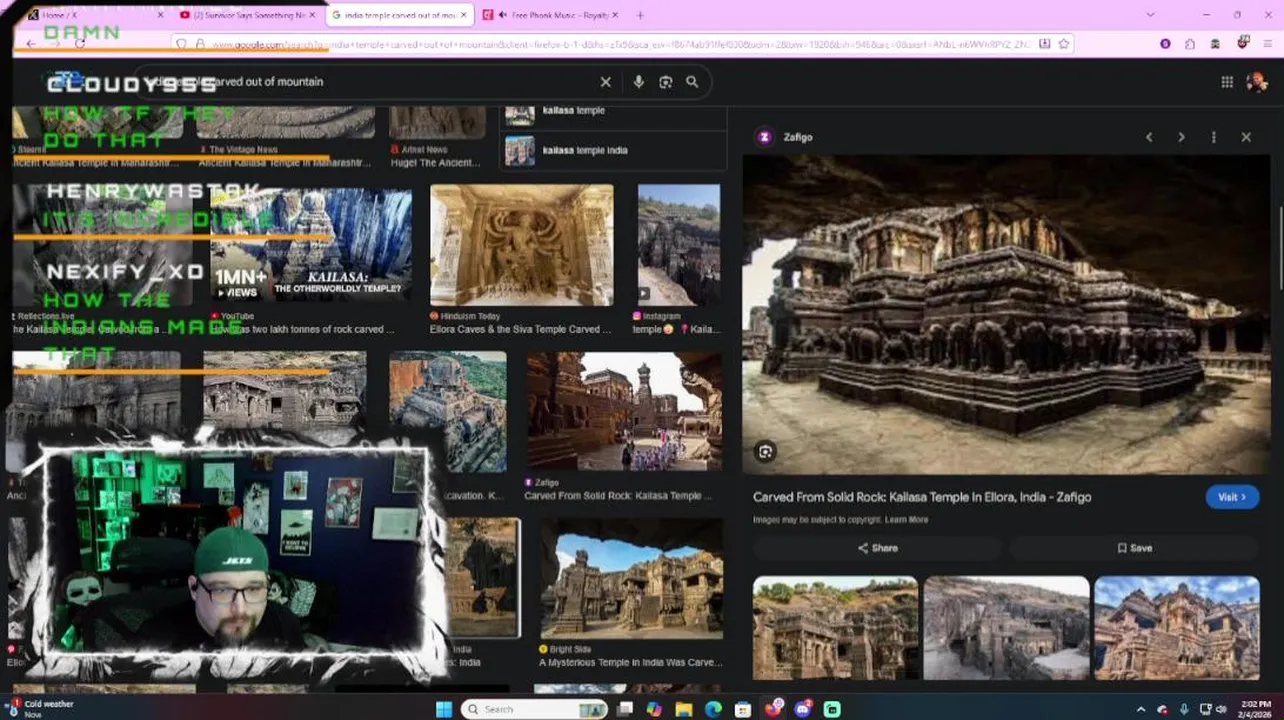The width and height of the screenshot is (1284, 720).
Task: Open the Learn More copyright link
Action: pos(906,520)
